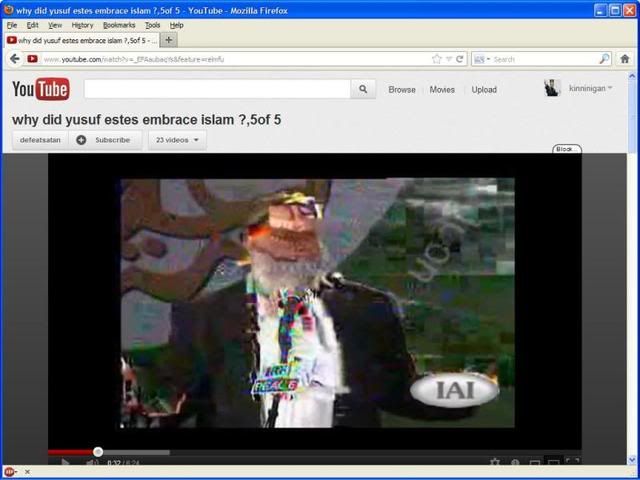
Task: Open the Tools menu
Action: pos(153,25)
